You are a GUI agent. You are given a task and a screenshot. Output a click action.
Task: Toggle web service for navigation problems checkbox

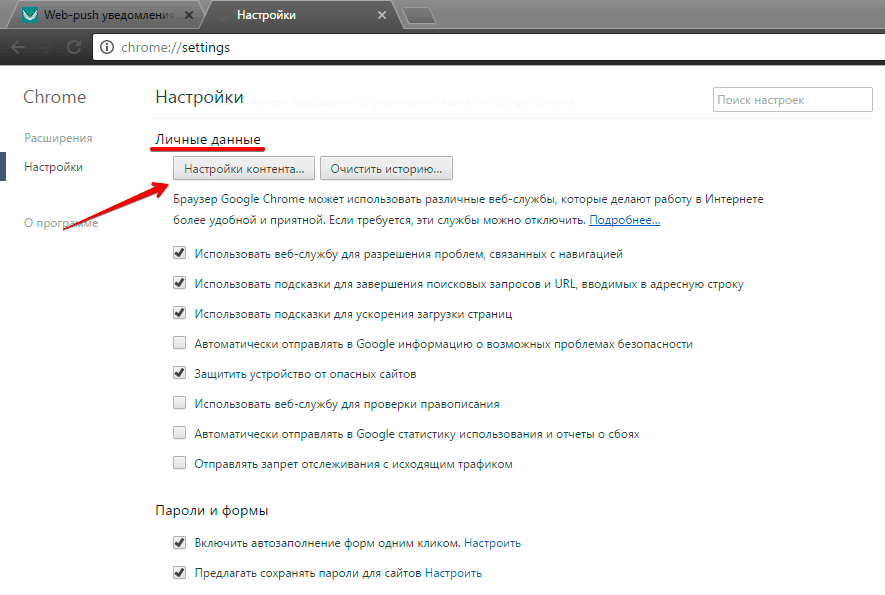coord(179,253)
